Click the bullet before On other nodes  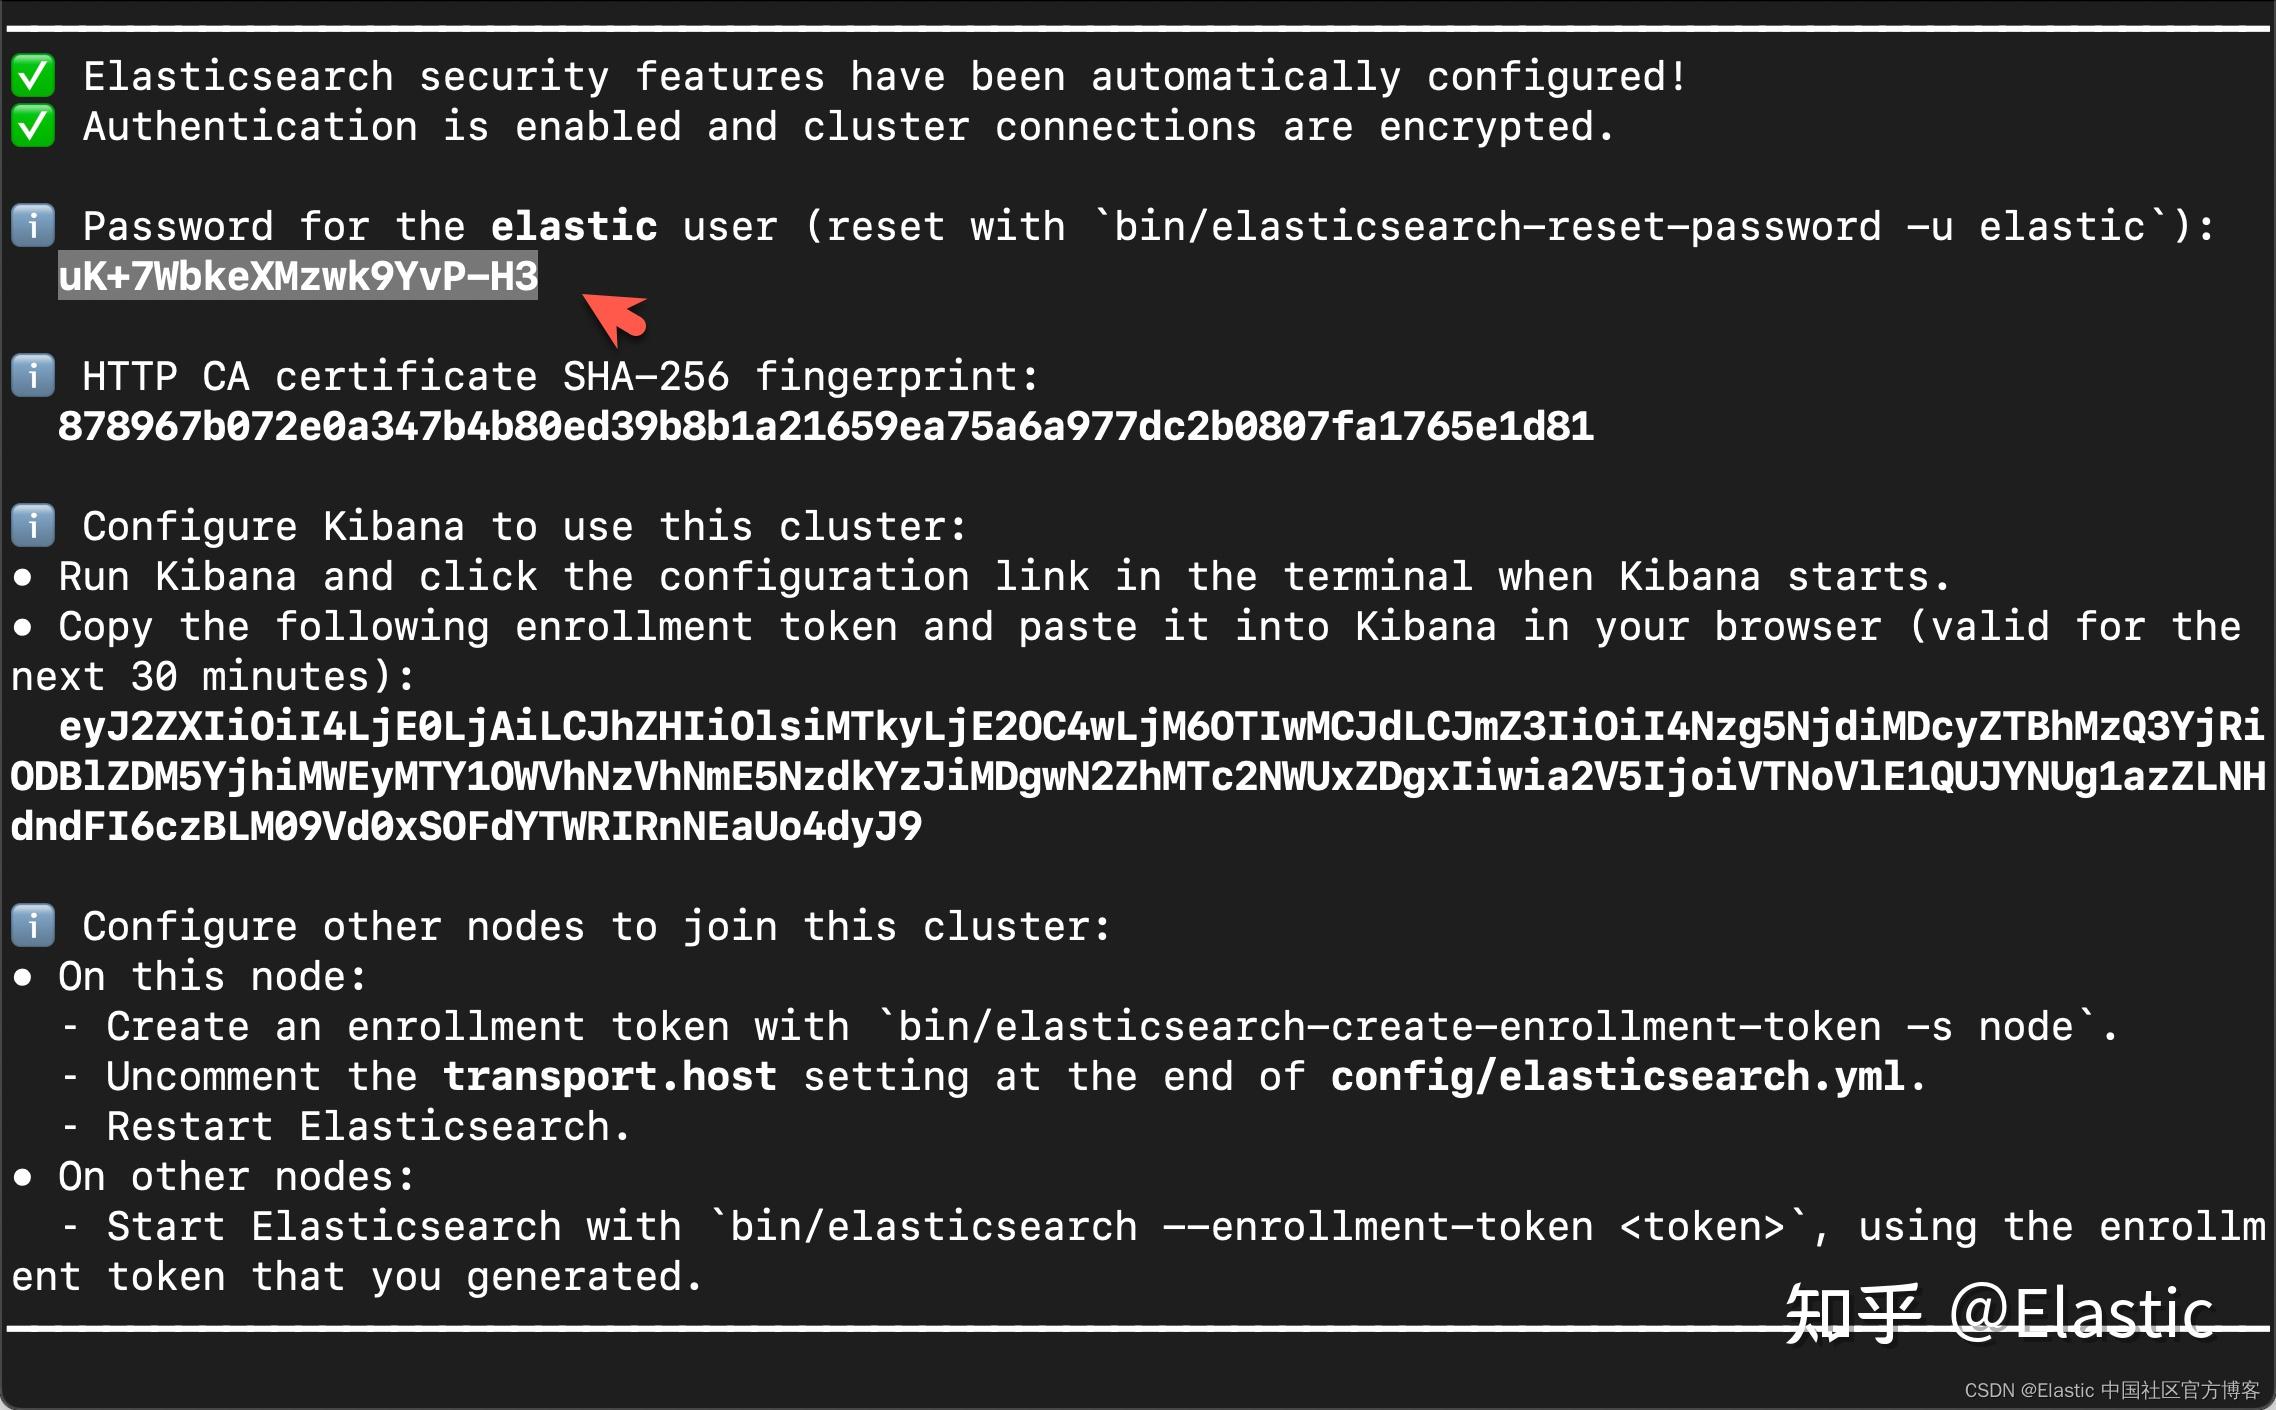tap(23, 1177)
